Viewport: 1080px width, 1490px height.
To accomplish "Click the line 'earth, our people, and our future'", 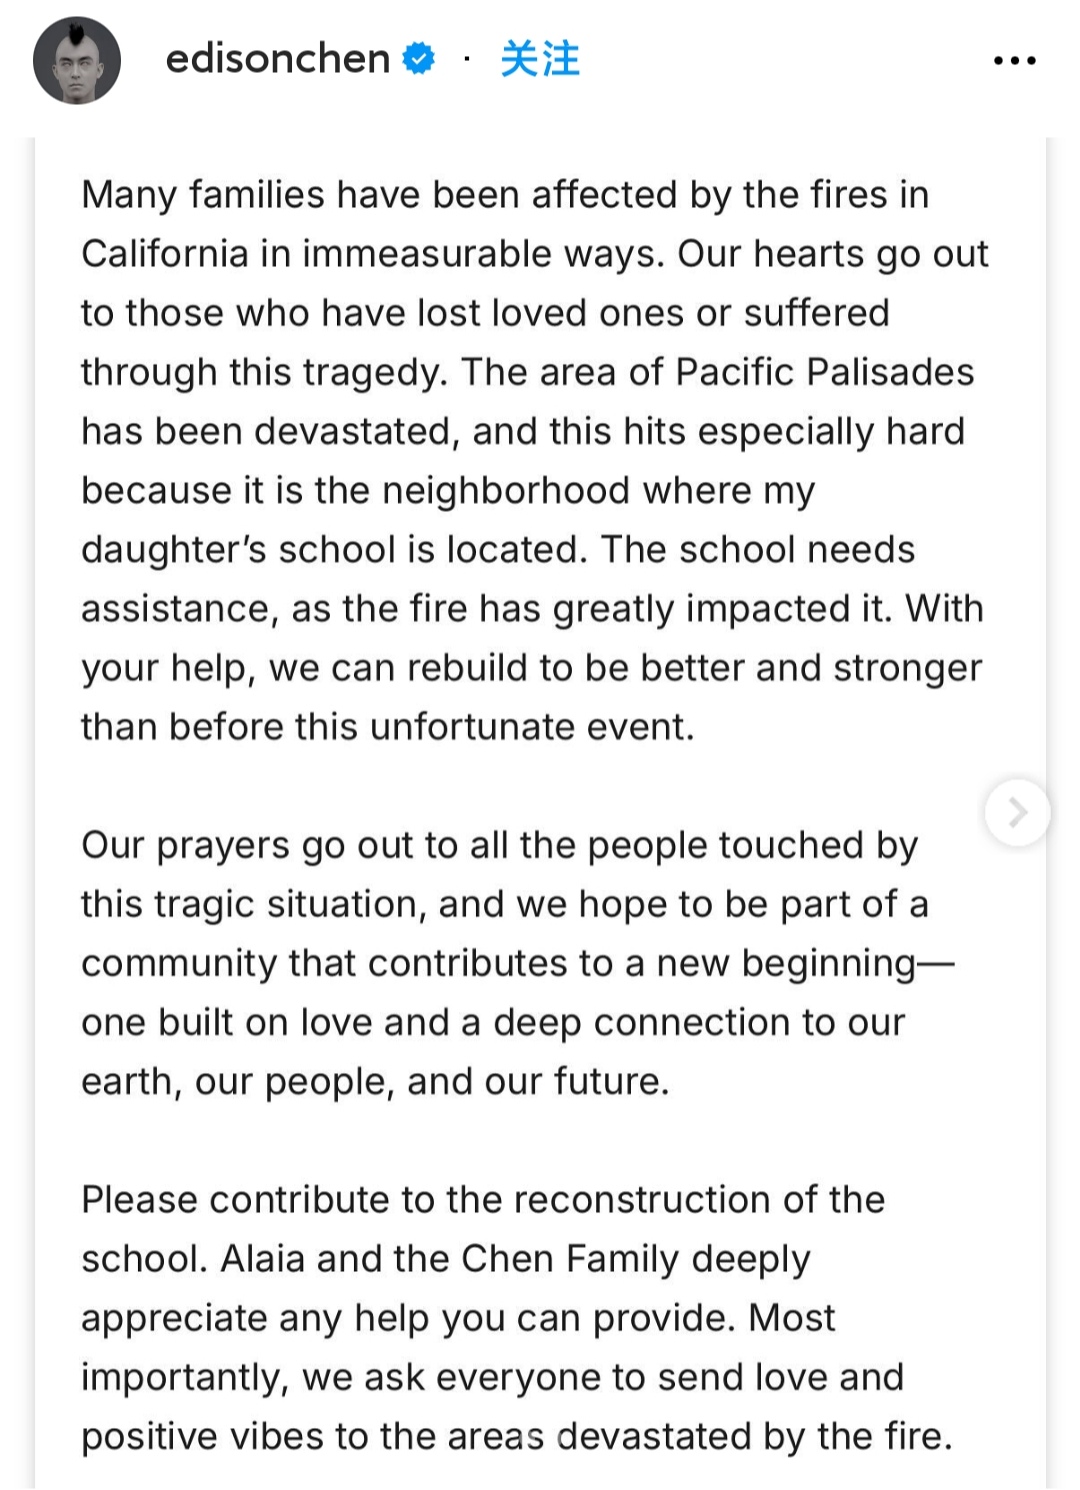I will [x=375, y=1081].
